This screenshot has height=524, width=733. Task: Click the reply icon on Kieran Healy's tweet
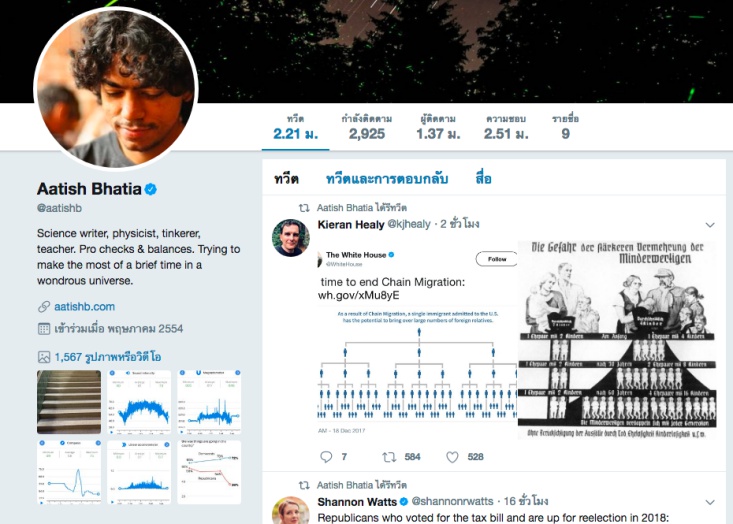[x=326, y=457]
